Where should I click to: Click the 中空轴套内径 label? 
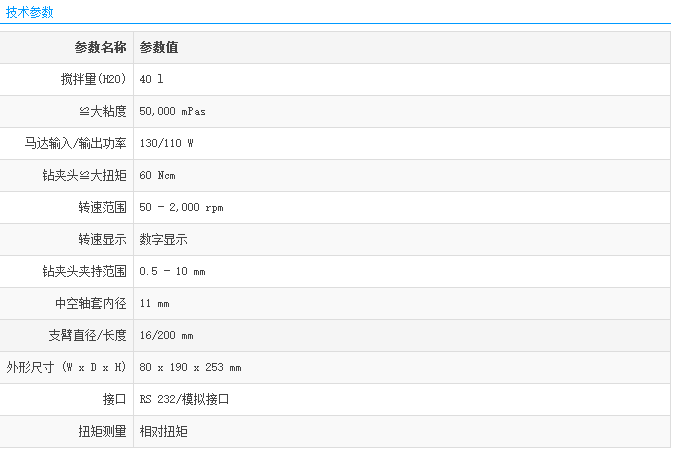click(x=90, y=303)
